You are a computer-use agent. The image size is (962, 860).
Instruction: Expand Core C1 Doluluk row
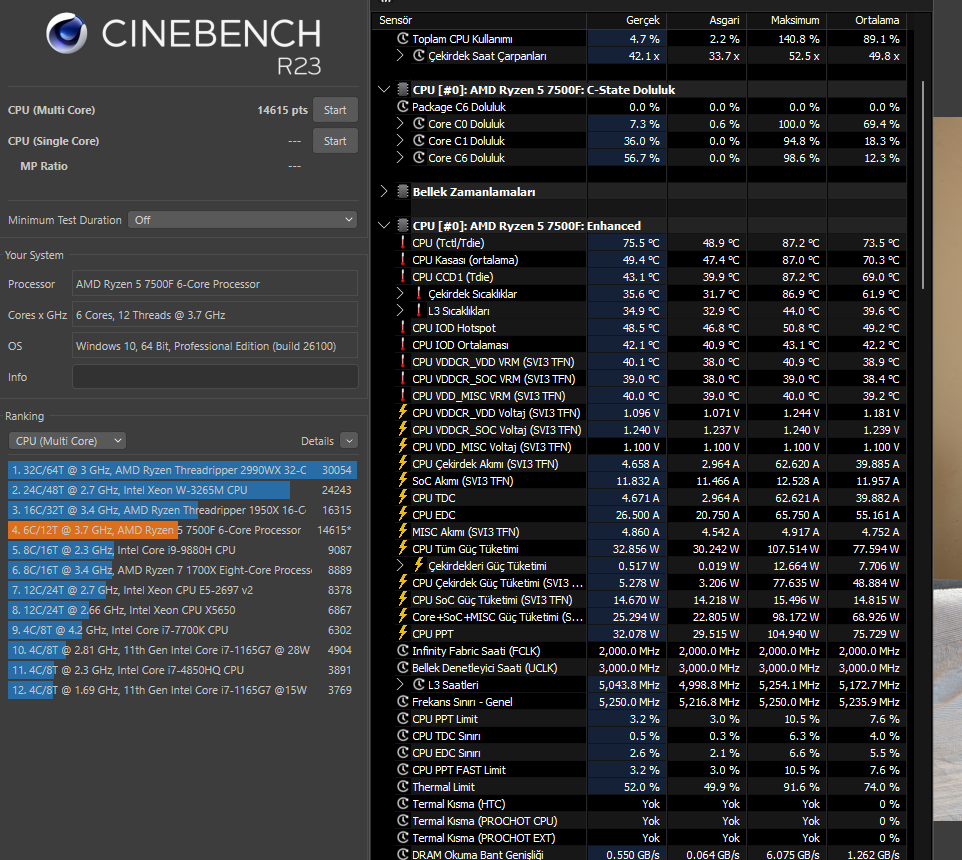(x=400, y=141)
